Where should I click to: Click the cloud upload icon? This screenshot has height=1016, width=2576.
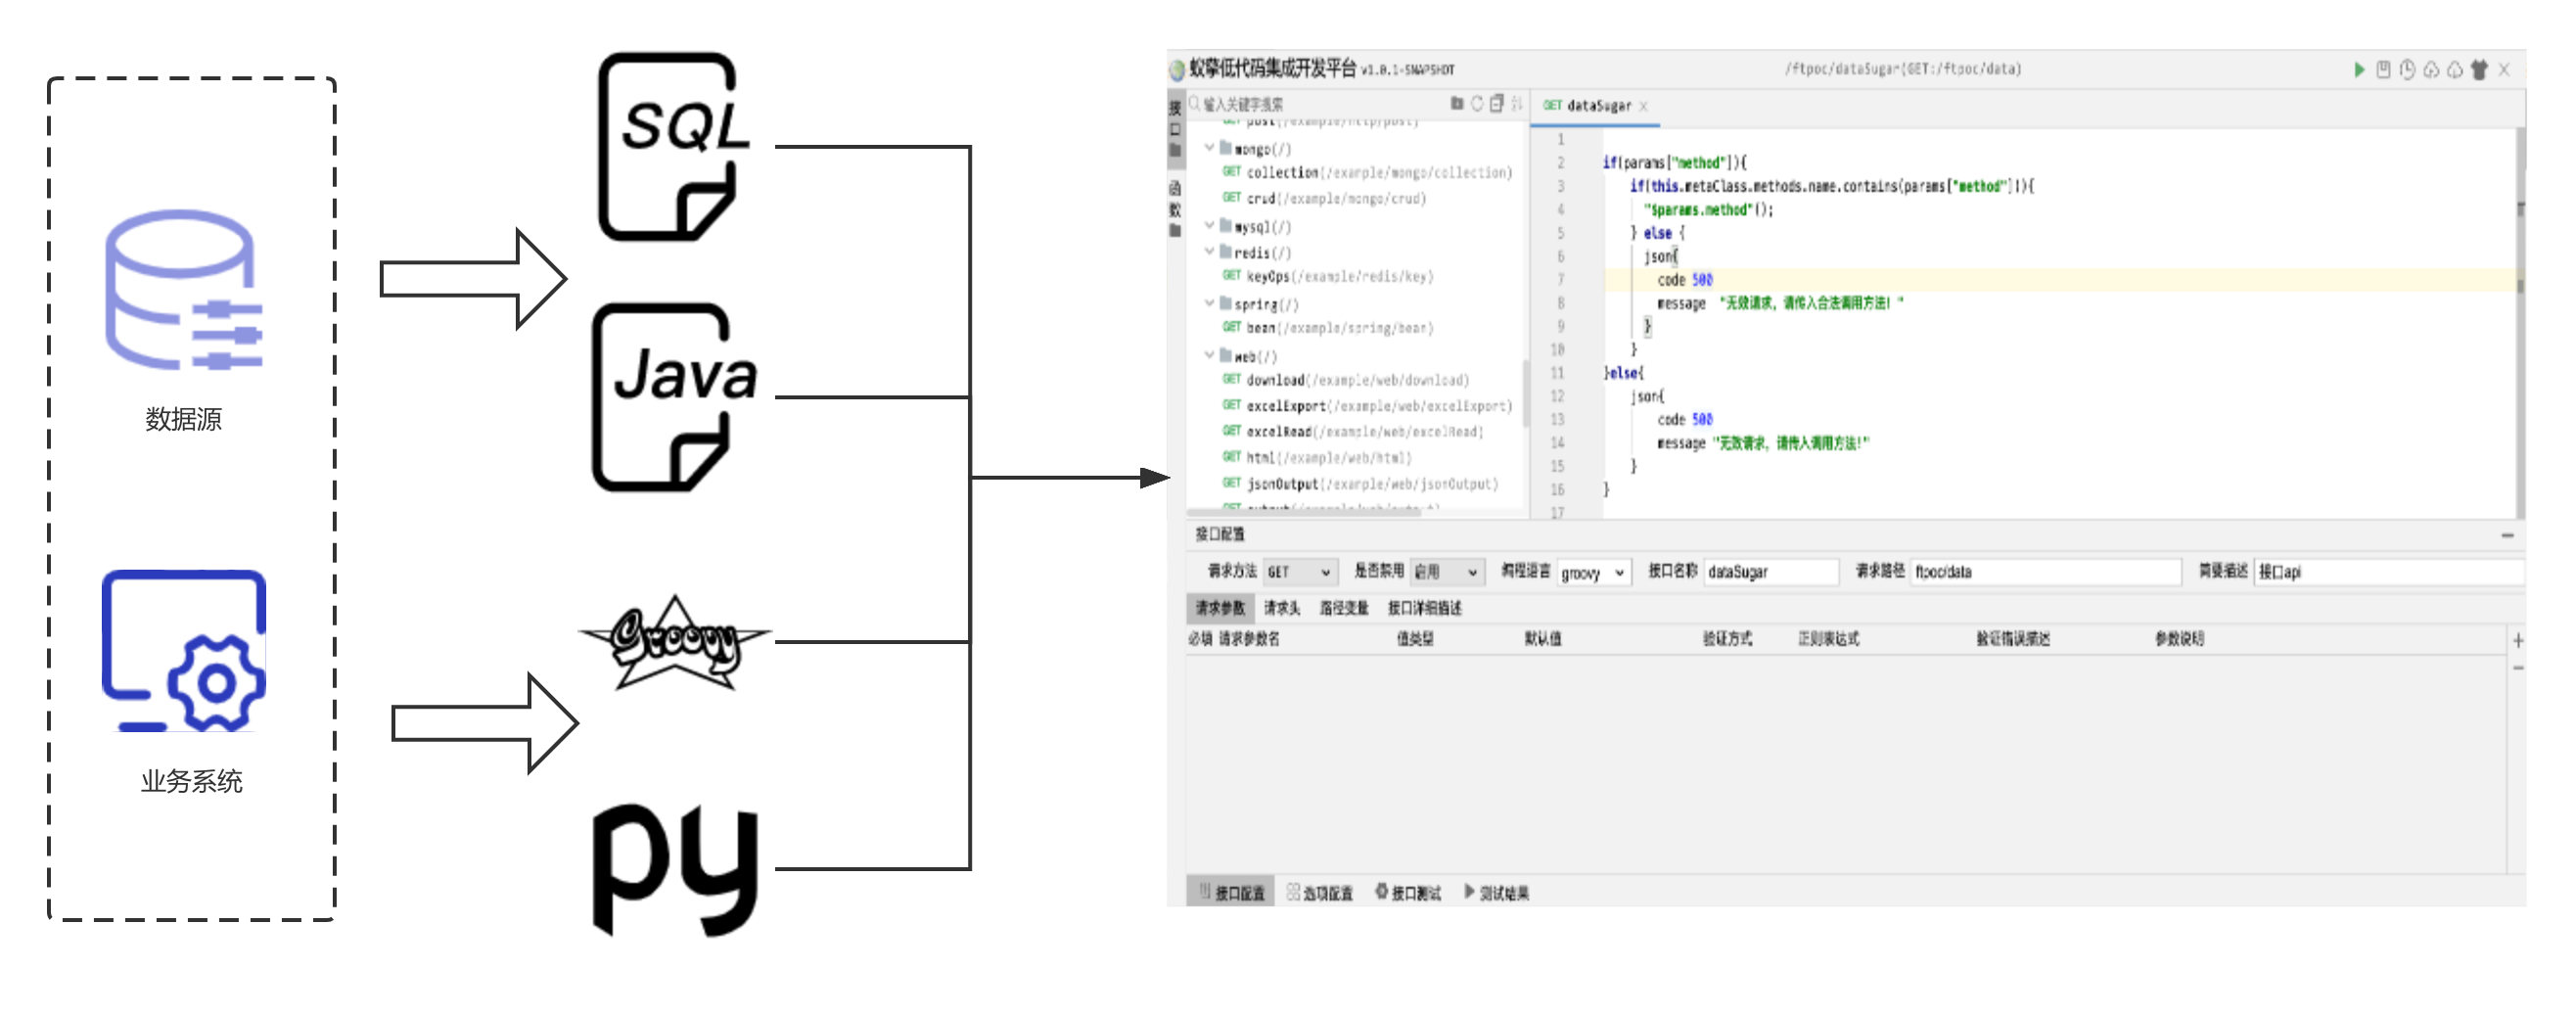[x=2431, y=69]
